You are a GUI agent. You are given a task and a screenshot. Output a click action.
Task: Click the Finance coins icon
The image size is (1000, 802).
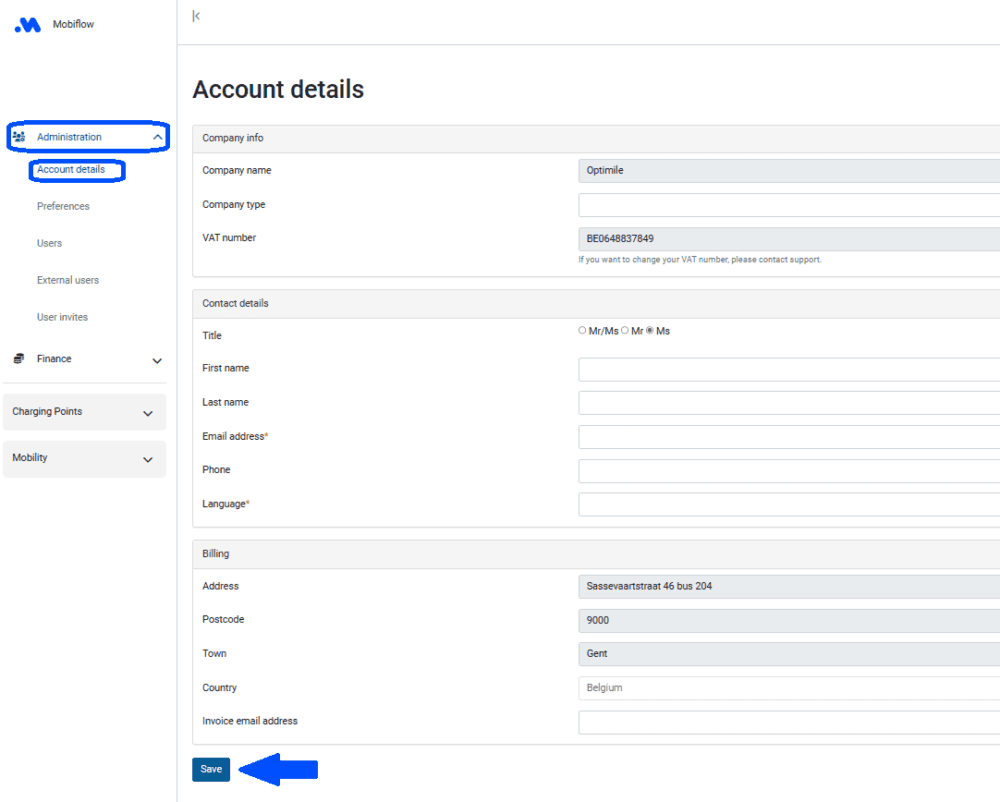[19, 359]
